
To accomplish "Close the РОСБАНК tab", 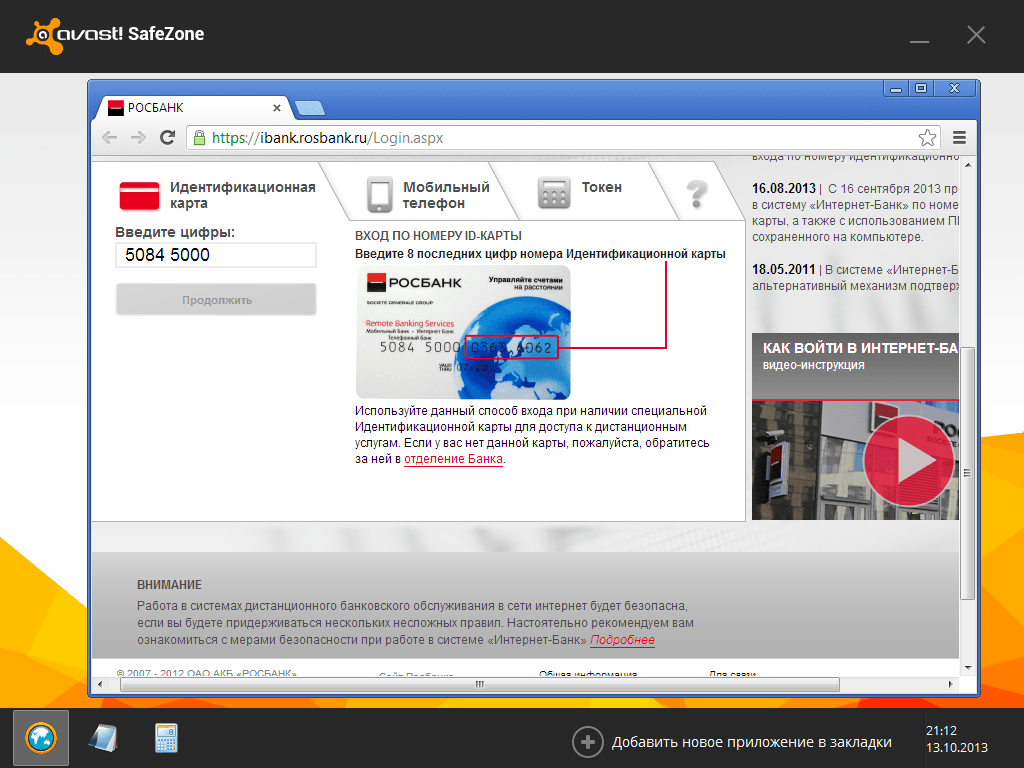I will point(277,108).
